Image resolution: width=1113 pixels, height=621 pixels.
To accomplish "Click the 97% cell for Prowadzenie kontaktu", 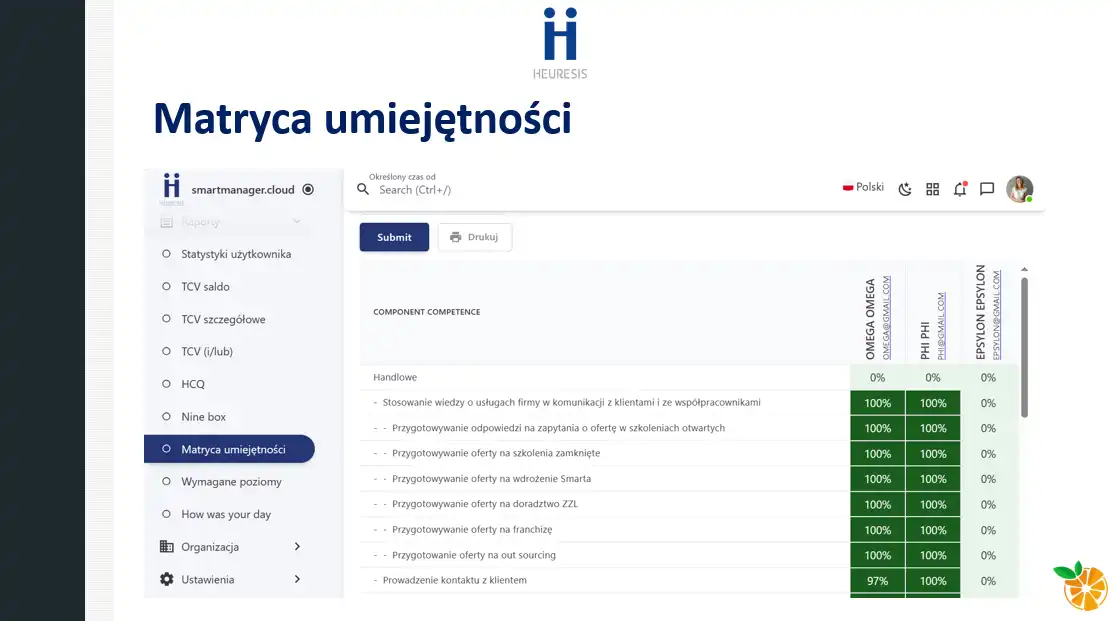I will pos(877,581).
